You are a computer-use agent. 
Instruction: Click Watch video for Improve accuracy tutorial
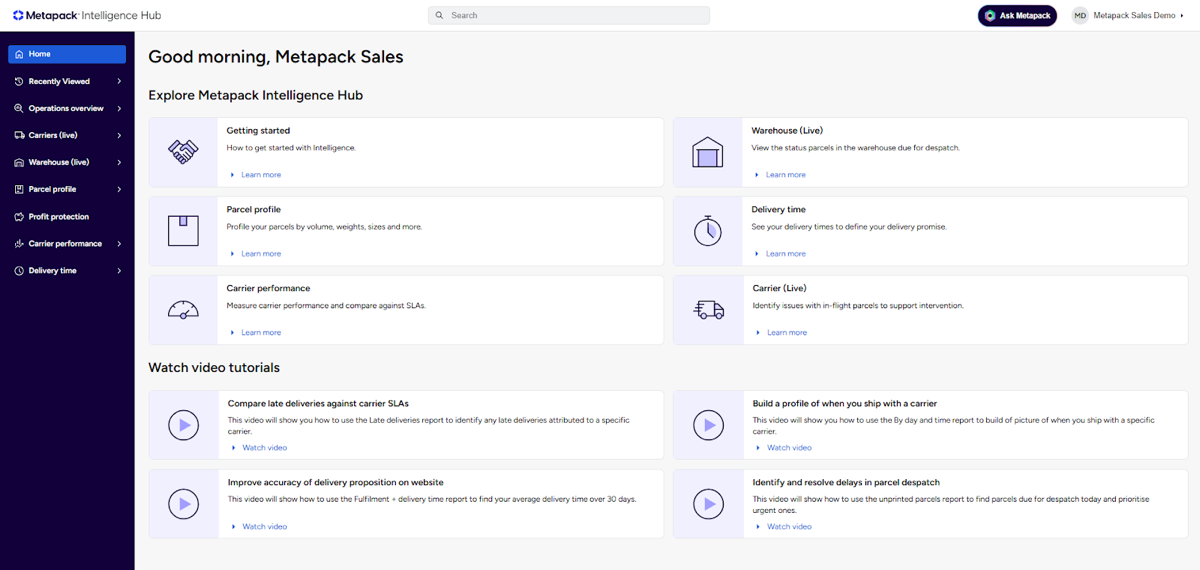pos(264,527)
